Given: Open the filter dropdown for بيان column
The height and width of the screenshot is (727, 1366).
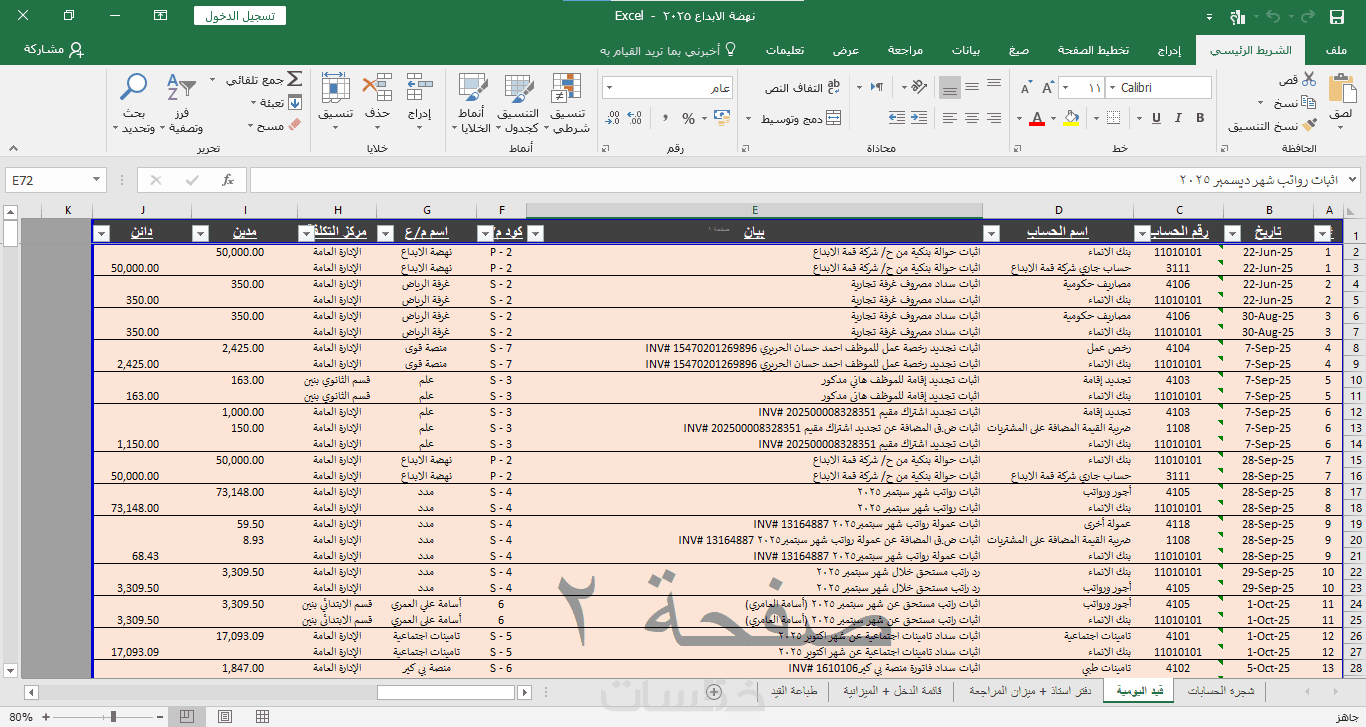Looking at the screenshot, I should point(535,233).
